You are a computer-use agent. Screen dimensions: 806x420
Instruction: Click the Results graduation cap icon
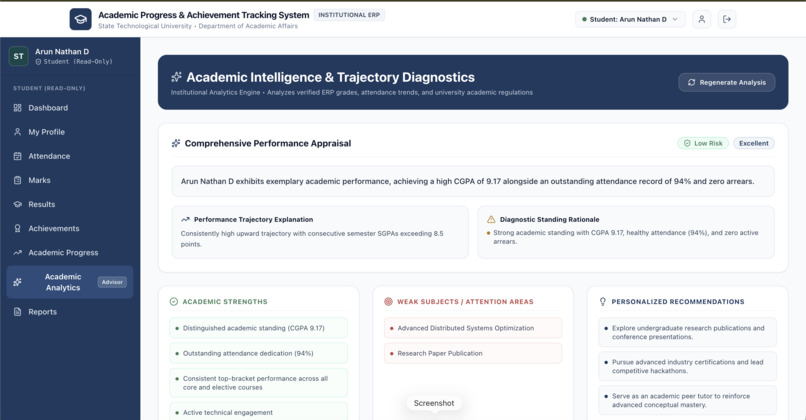coord(17,205)
